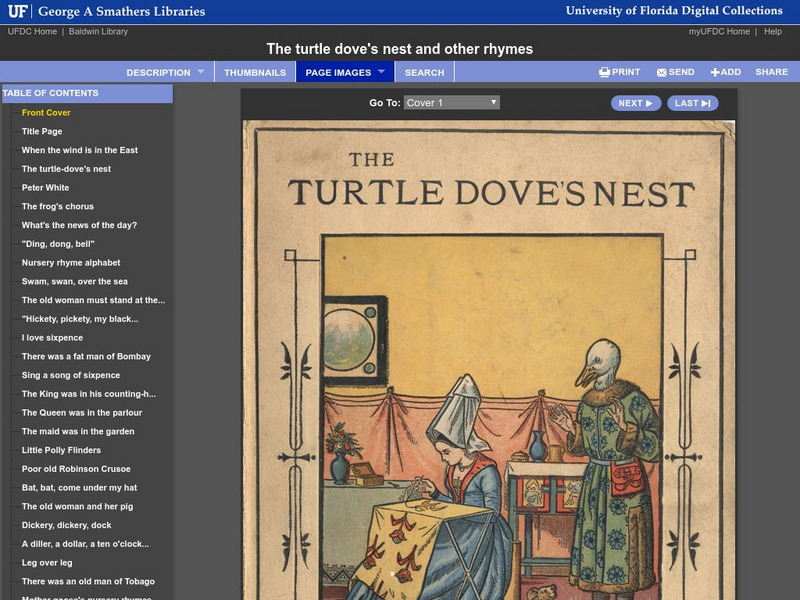
Task: Go to next page with NEXT button
Action: (x=635, y=103)
